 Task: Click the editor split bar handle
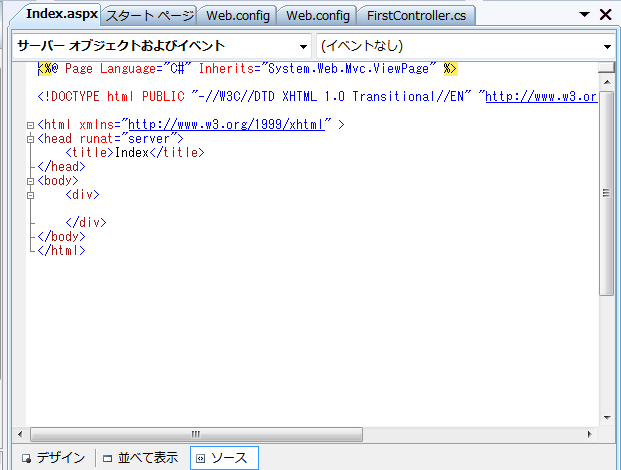pos(606,67)
